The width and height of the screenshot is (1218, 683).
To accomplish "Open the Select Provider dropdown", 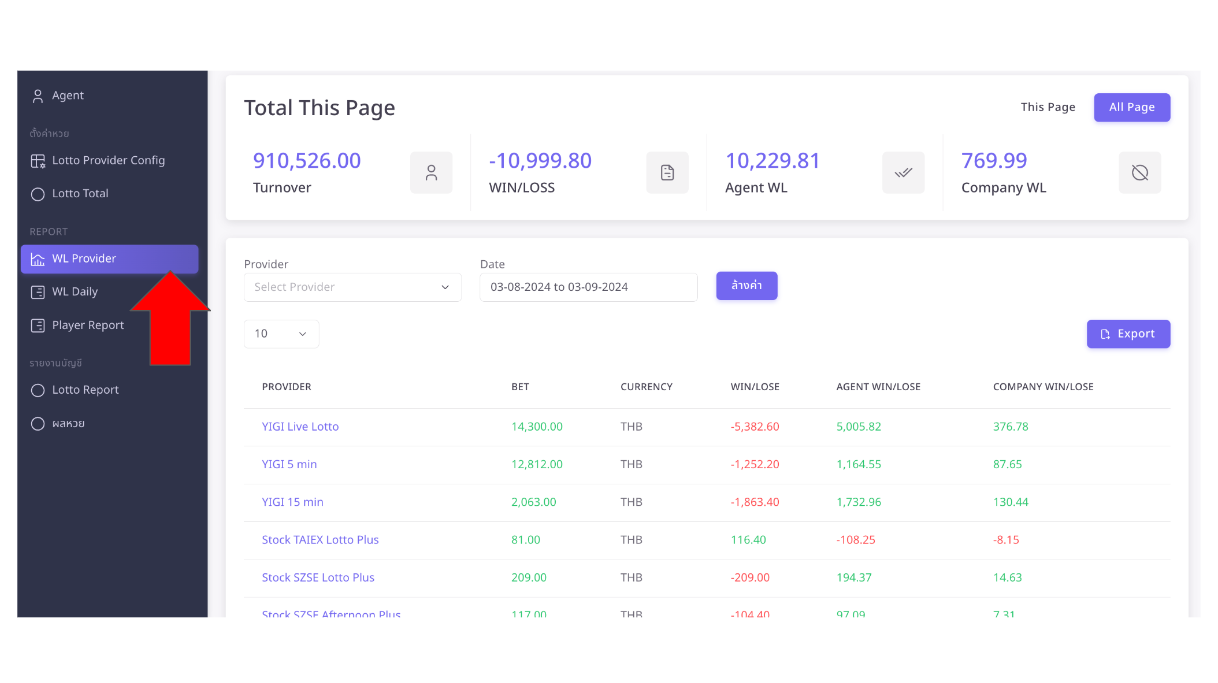I will 352,288.
